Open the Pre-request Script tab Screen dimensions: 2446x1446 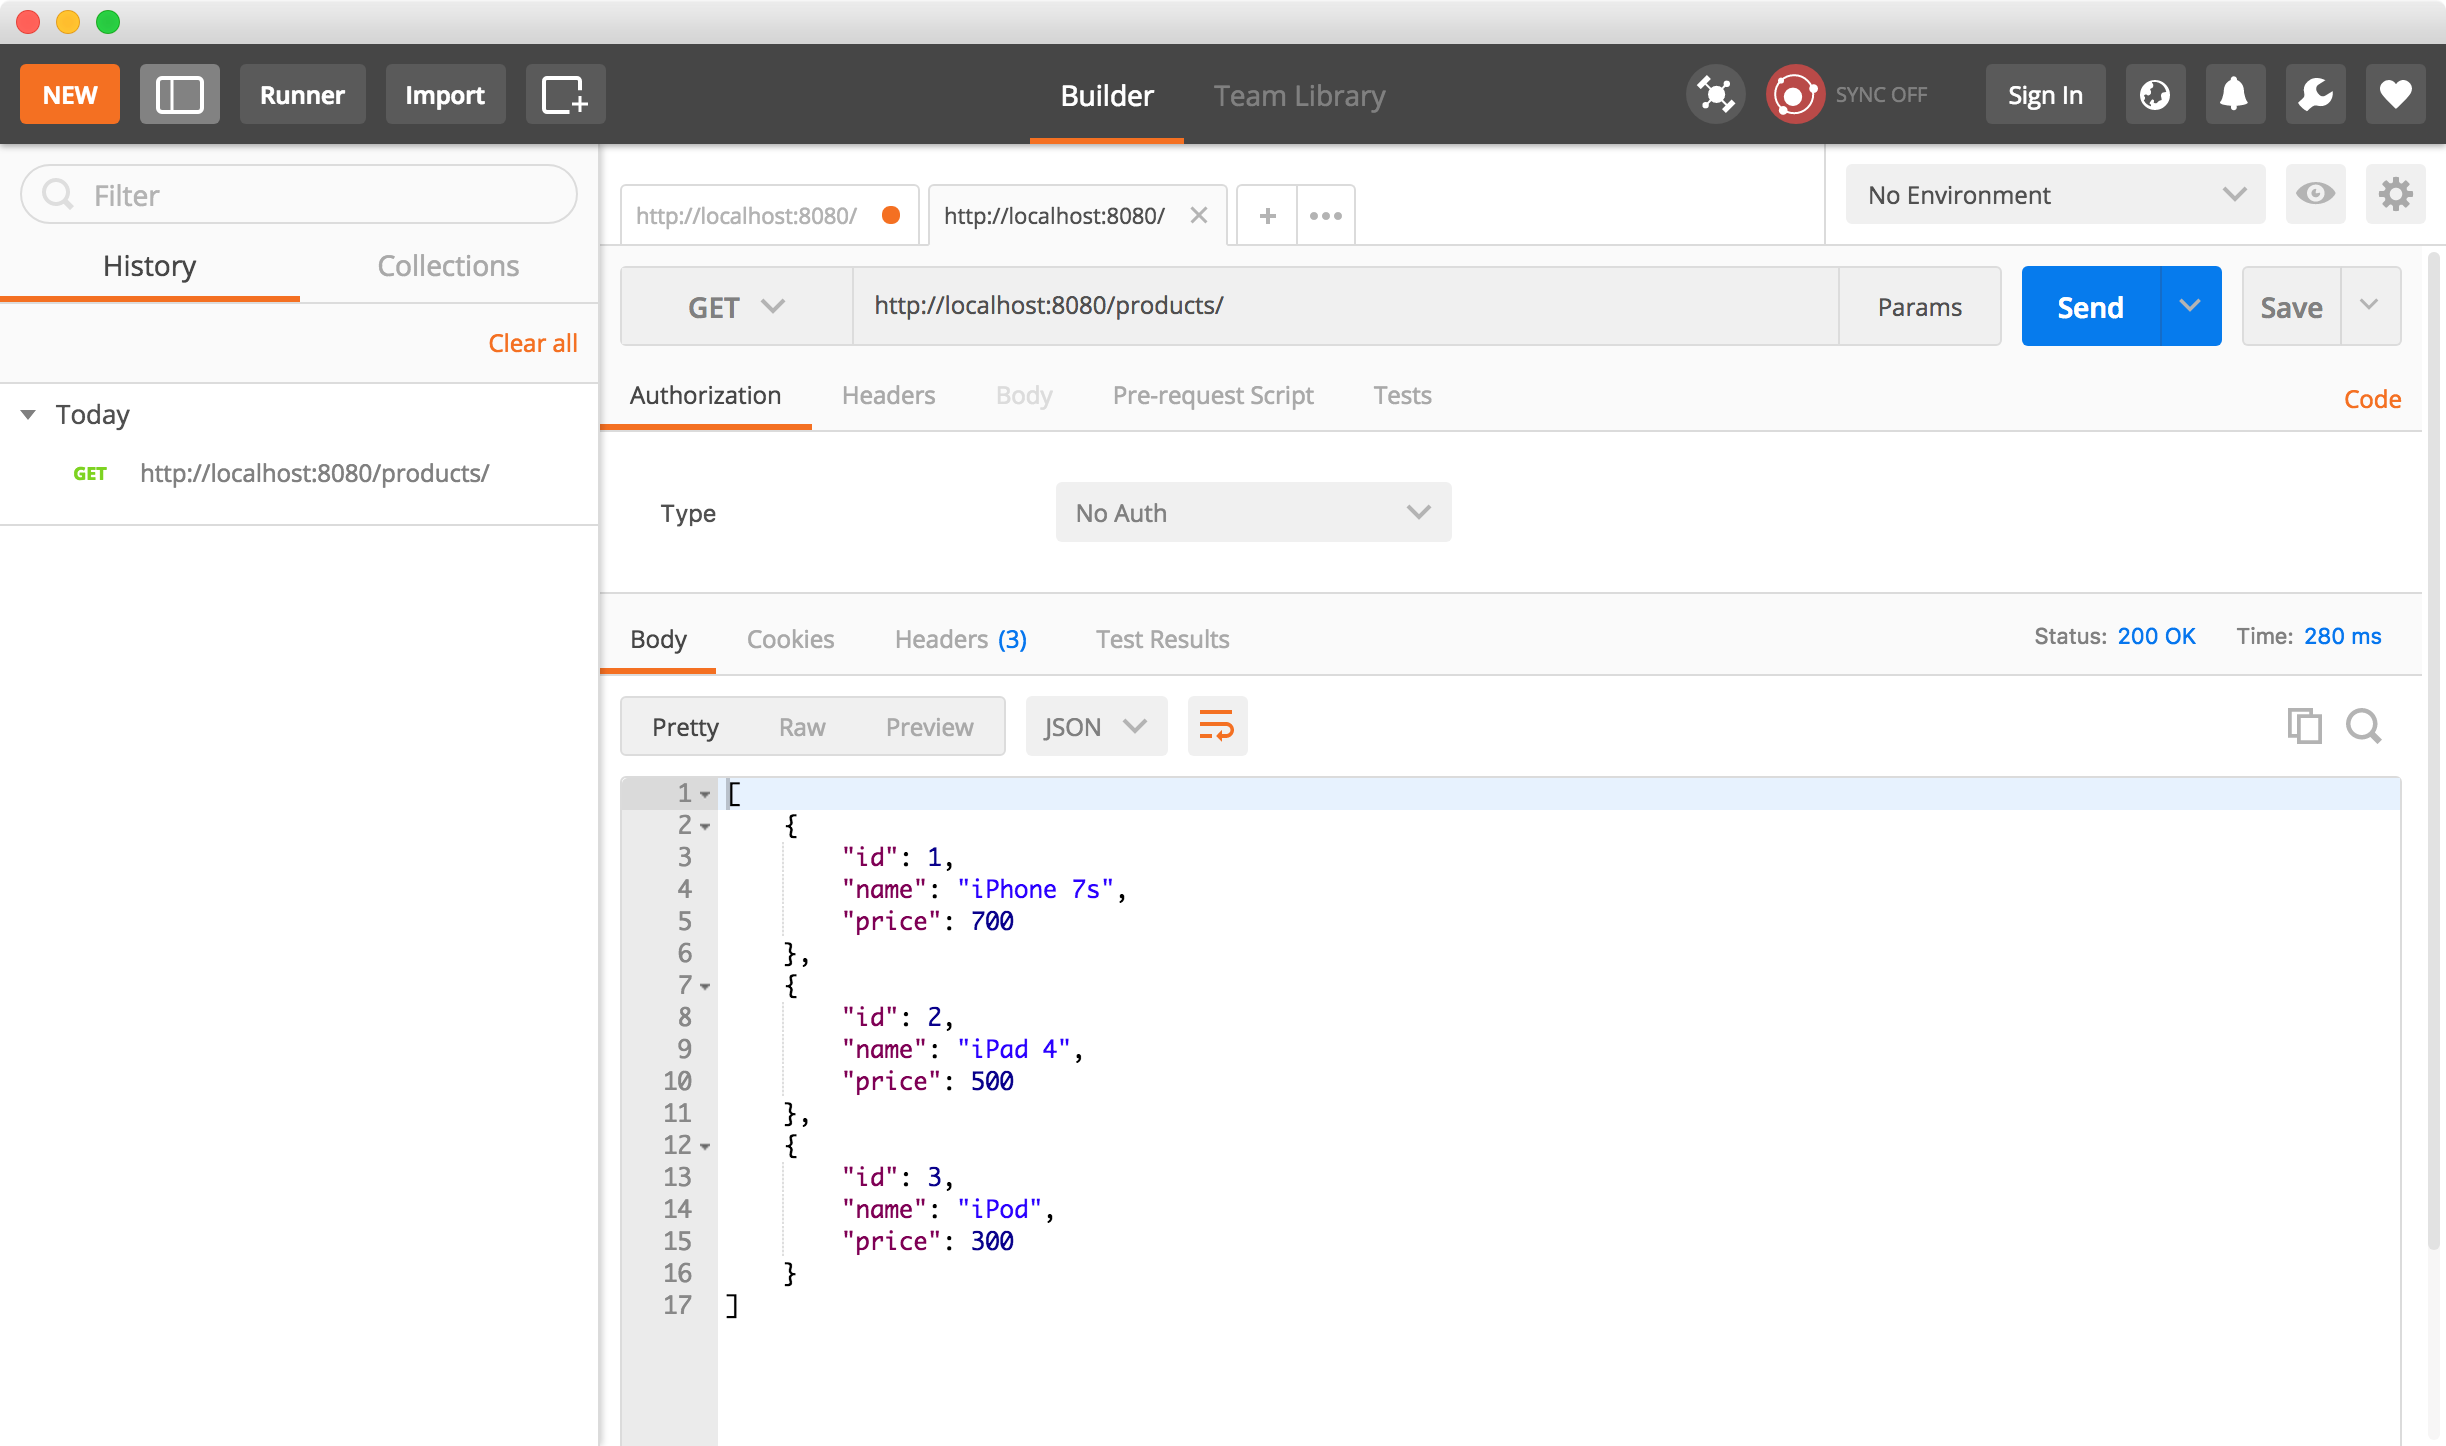tap(1213, 395)
